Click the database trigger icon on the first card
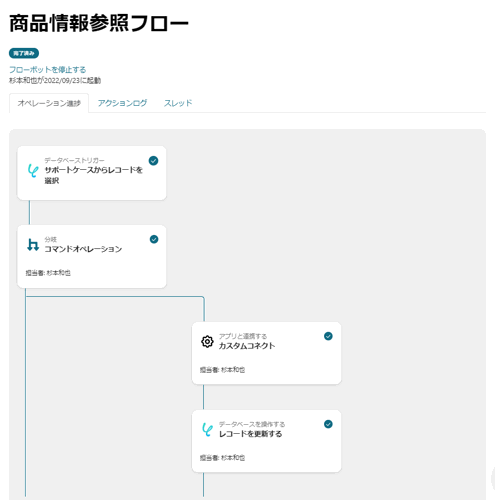The image size is (495, 500). pos(33,171)
